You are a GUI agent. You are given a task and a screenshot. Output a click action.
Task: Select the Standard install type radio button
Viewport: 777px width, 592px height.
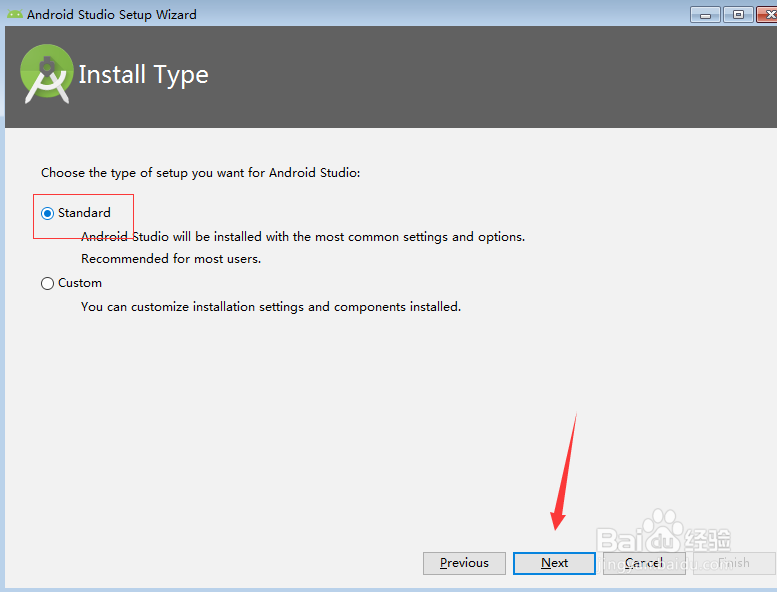(x=48, y=214)
